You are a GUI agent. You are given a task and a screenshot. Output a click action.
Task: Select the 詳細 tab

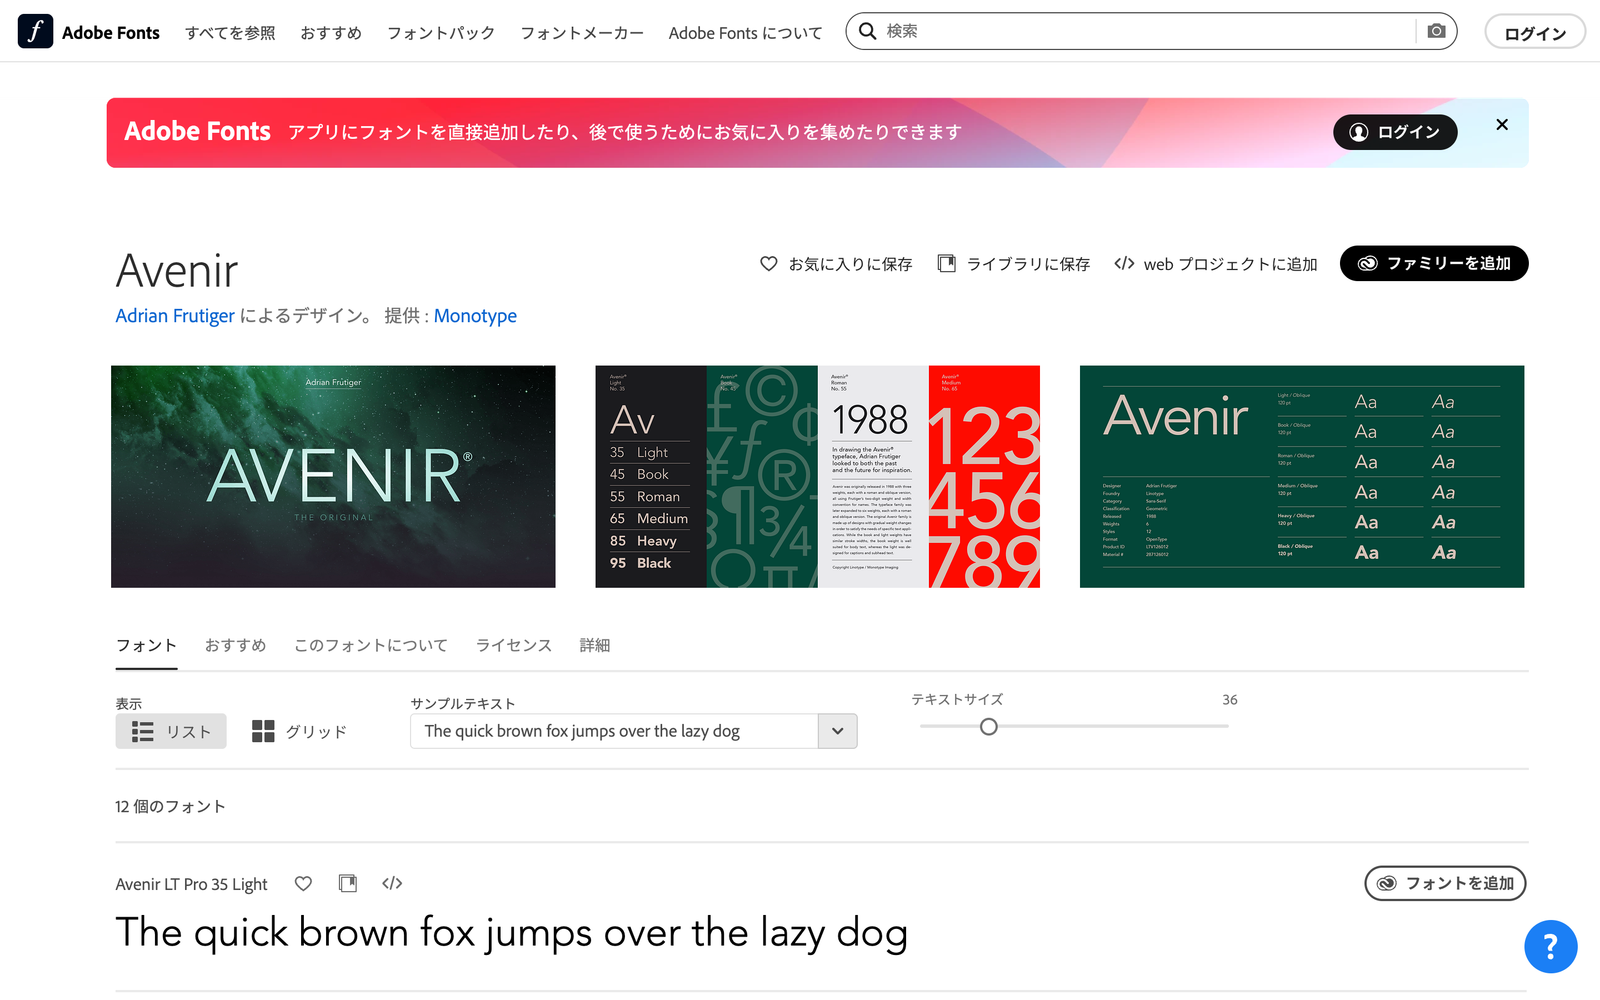[x=595, y=645]
